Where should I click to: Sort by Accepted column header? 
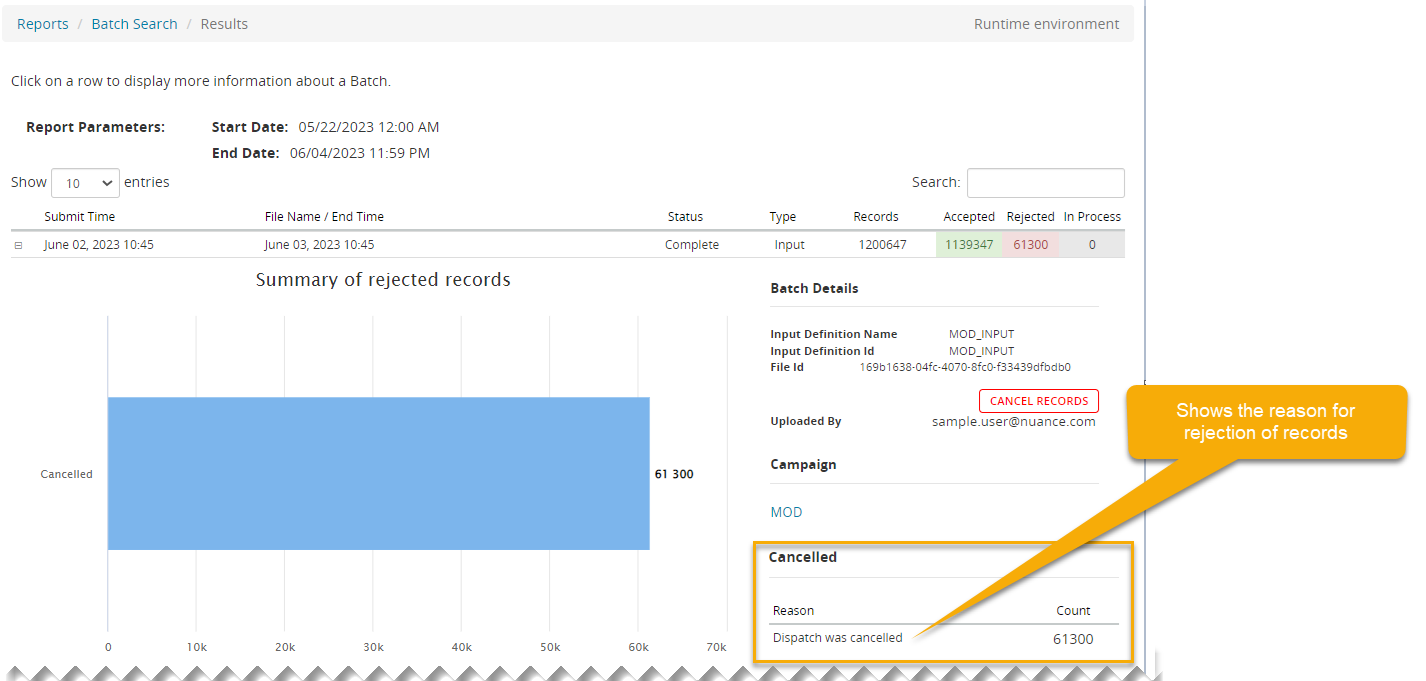click(x=968, y=217)
